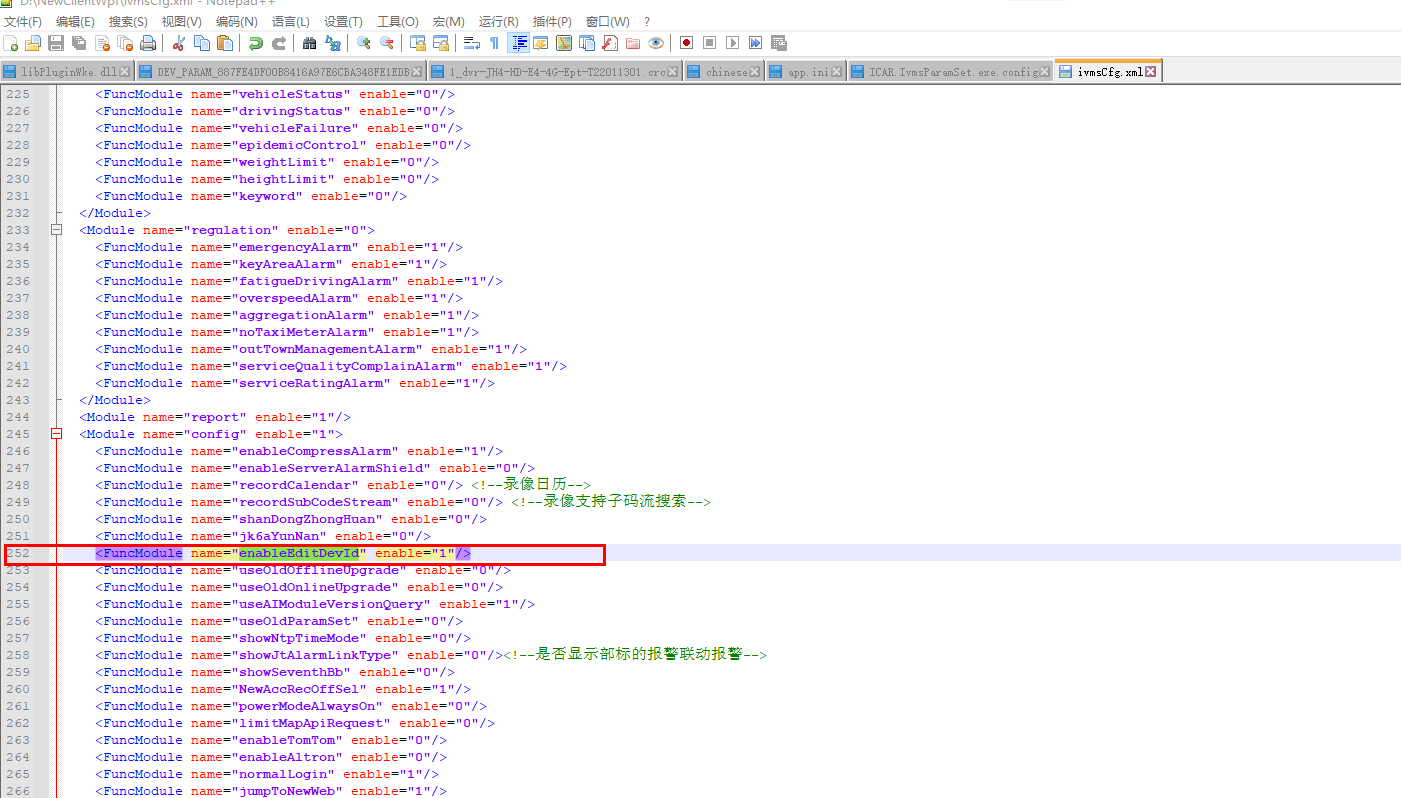The width and height of the screenshot is (1401, 798).
Task: Switch to ICAR.IvmsParamSet.exe.config tab
Action: point(950,72)
